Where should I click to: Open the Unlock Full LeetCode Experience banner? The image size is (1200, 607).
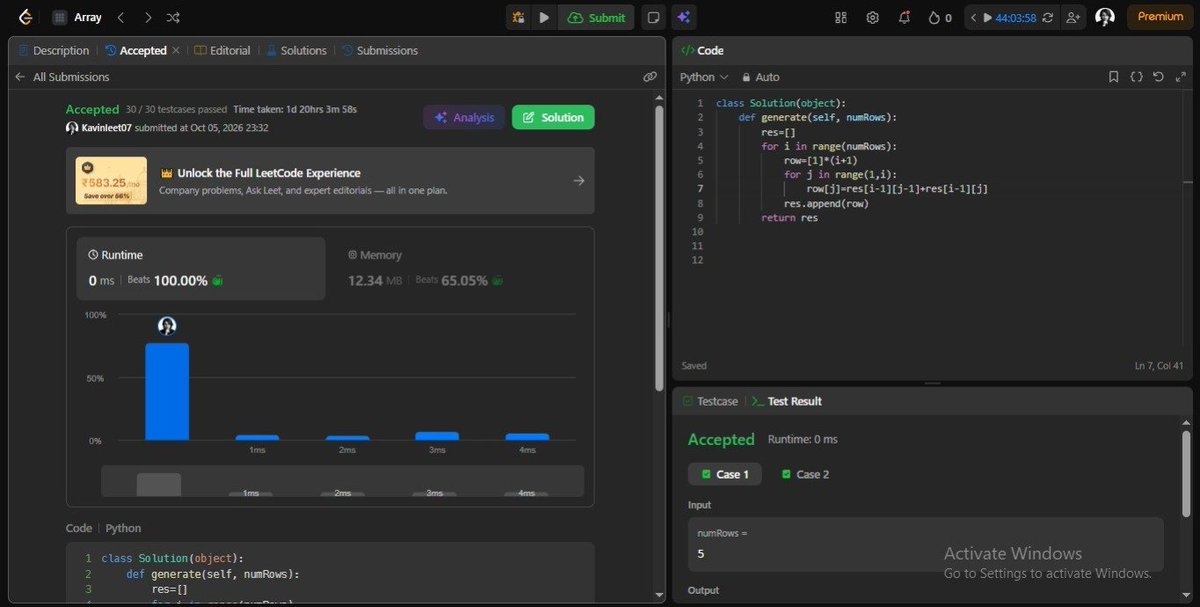tap(330, 181)
